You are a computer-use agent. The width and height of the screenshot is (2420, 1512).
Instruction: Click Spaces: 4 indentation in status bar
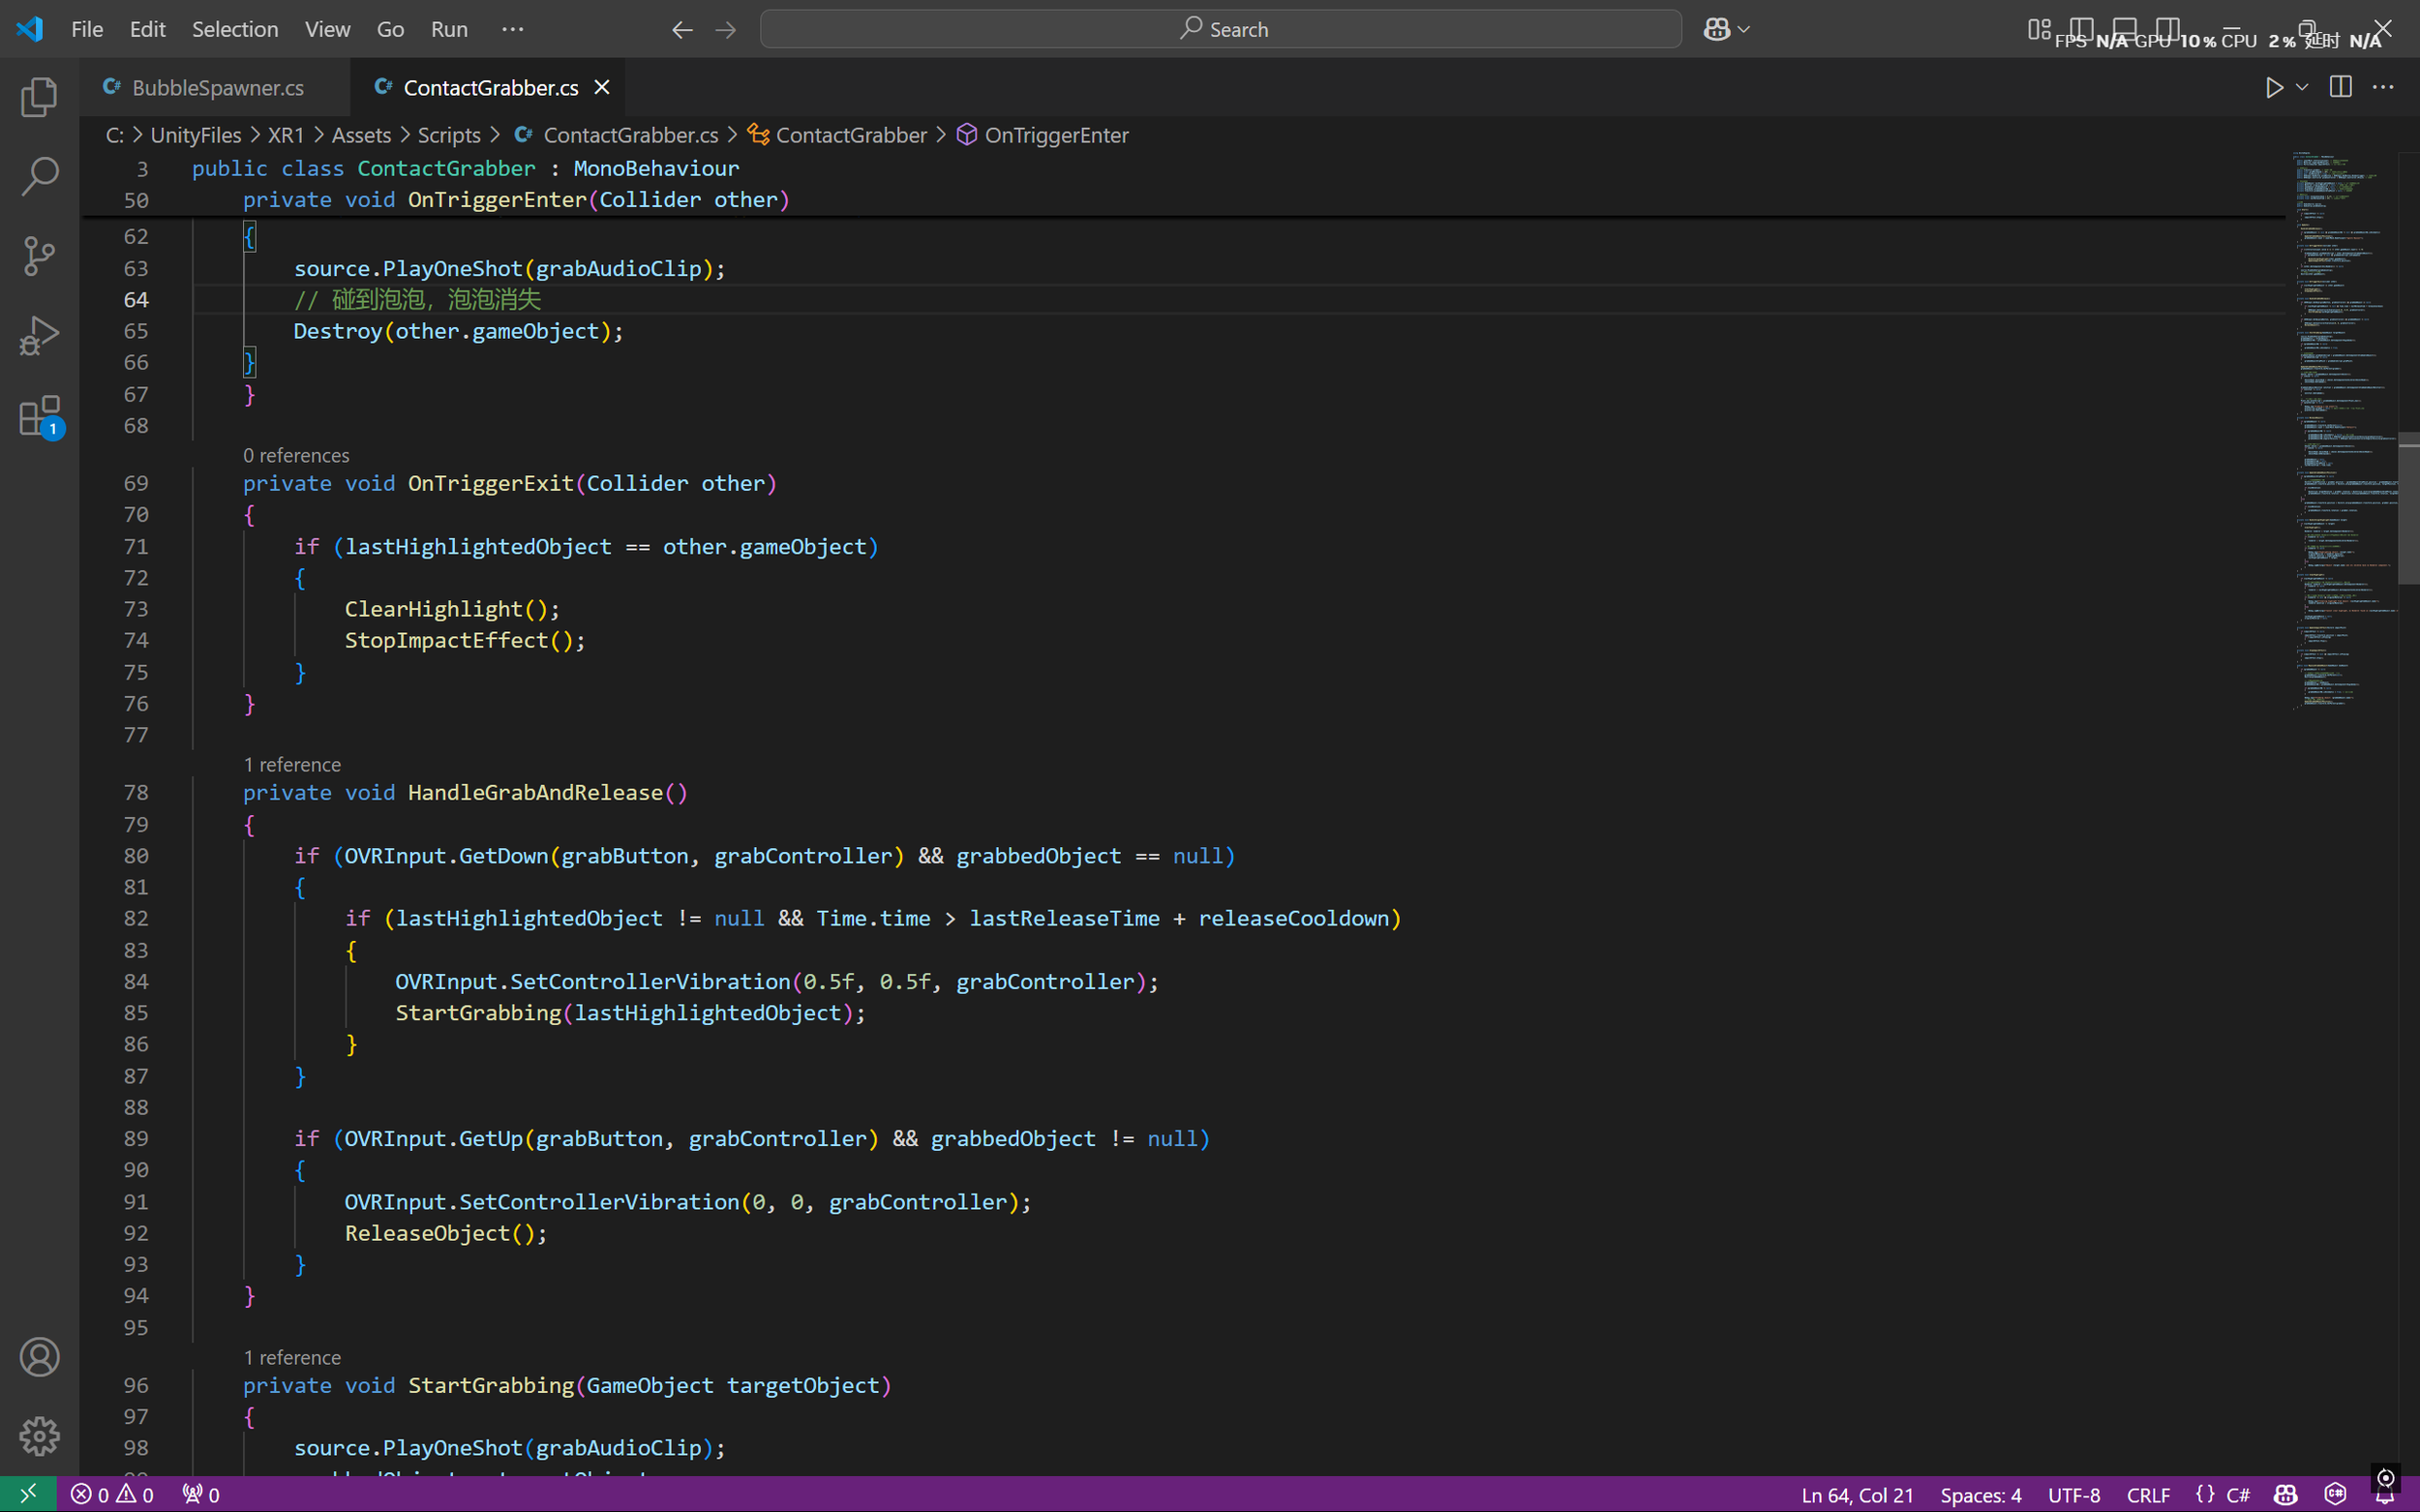[x=1980, y=1495]
